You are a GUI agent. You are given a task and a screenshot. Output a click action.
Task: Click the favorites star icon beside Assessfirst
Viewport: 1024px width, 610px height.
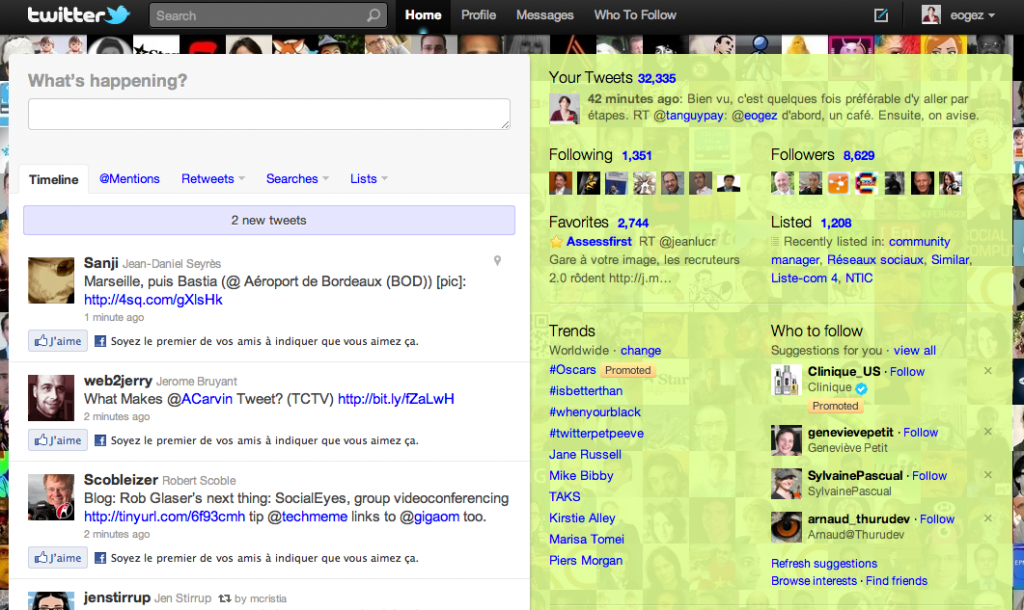click(x=556, y=242)
